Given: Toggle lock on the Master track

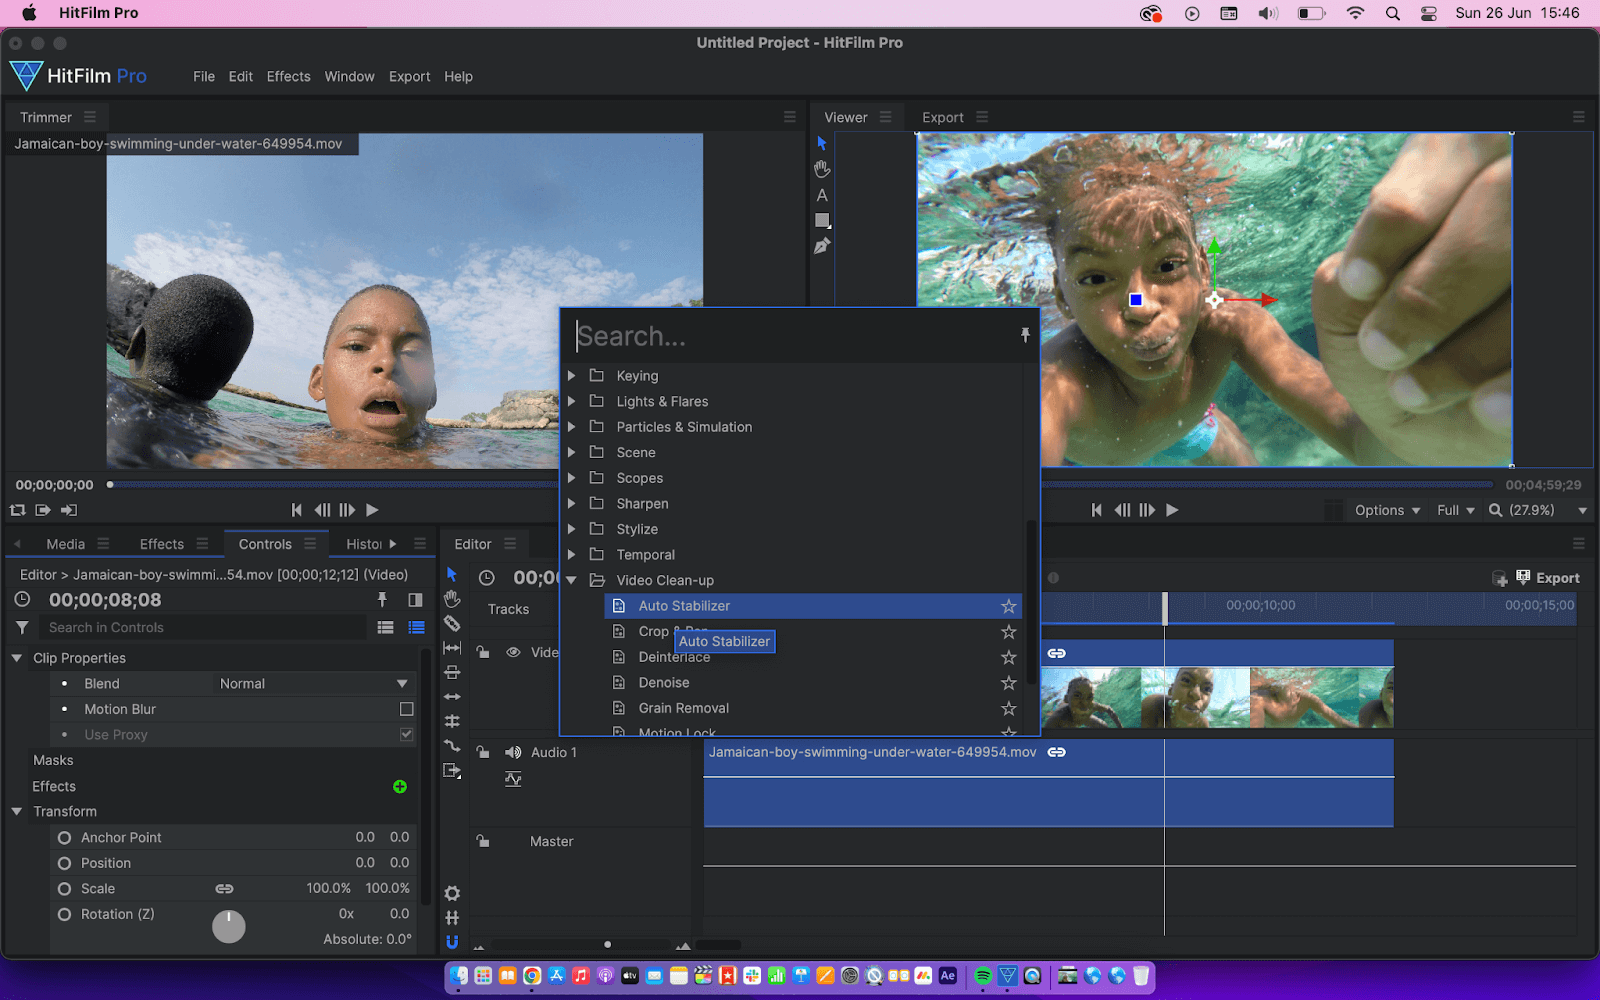Looking at the screenshot, I should tap(483, 841).
